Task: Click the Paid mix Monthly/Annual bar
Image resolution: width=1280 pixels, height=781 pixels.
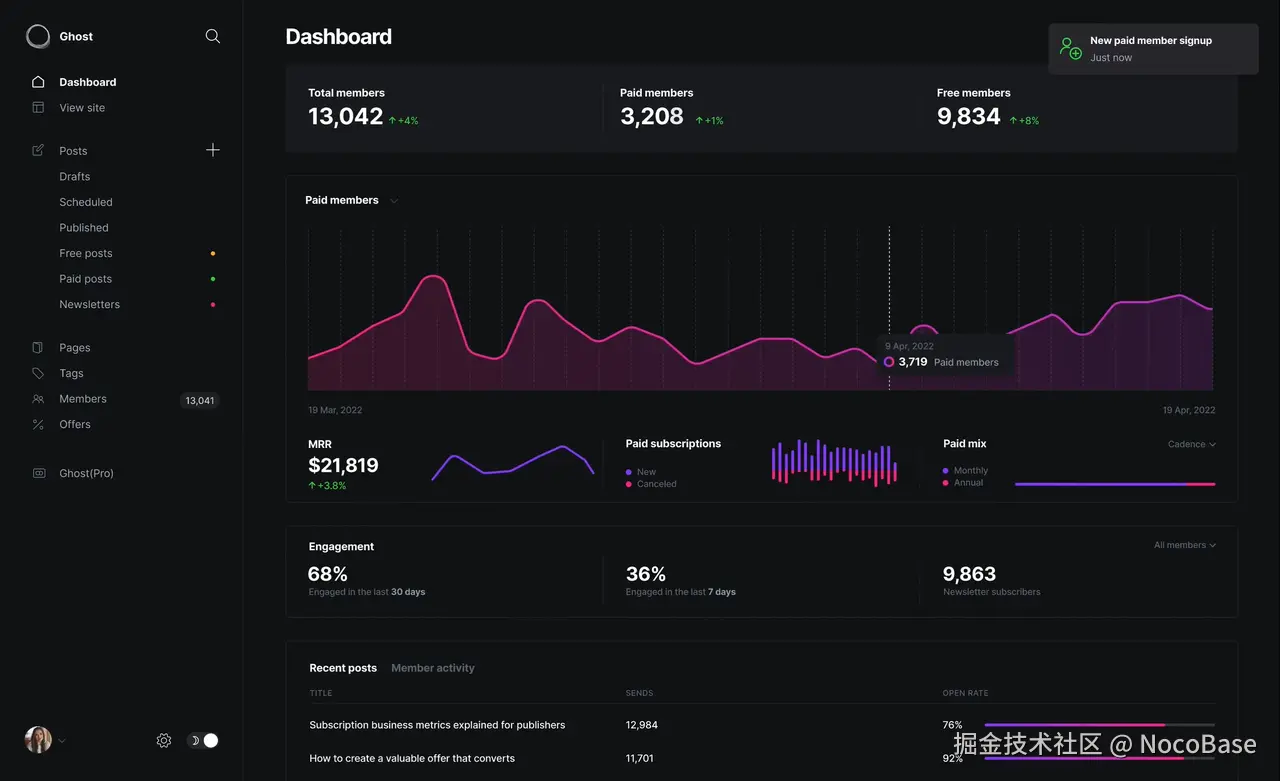Action: click(1115, 484)
